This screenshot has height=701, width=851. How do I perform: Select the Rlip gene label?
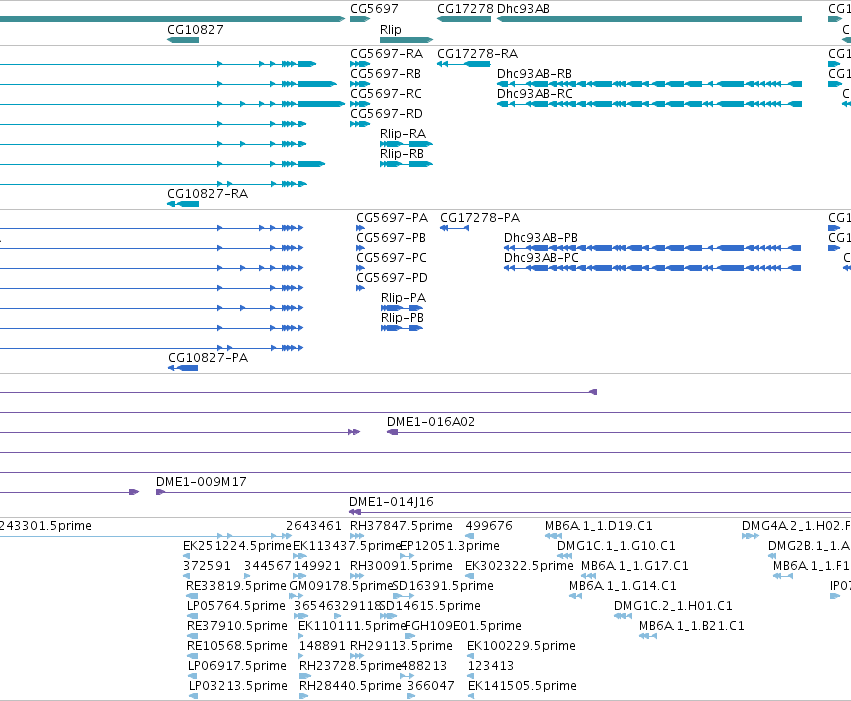click(391, 30)
